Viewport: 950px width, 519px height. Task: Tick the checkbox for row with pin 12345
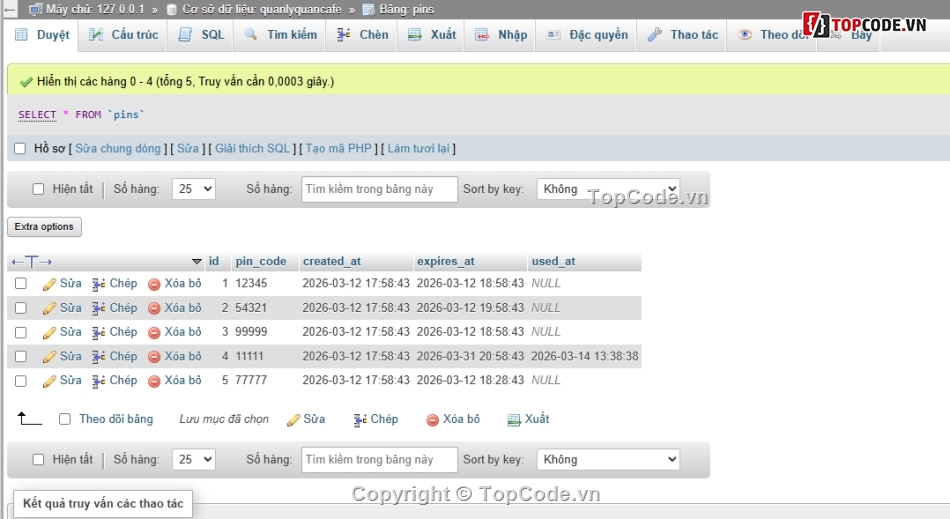(21, 284)
